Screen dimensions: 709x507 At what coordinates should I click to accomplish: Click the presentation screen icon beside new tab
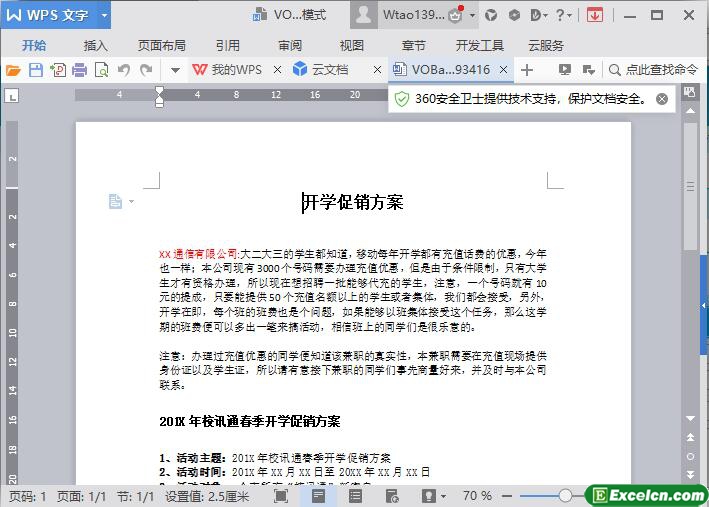(564, 70)
